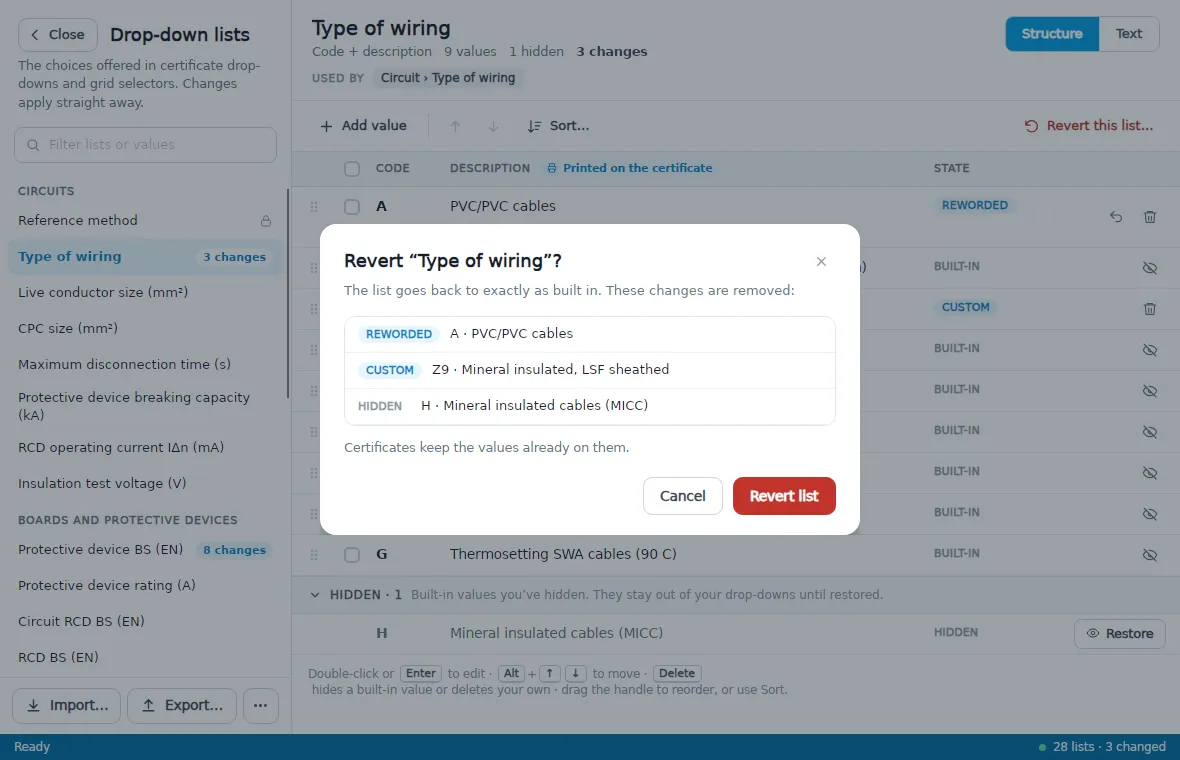Open the Sort... options
Viewport: 1180px width, 760px height.
coord(558,126)
